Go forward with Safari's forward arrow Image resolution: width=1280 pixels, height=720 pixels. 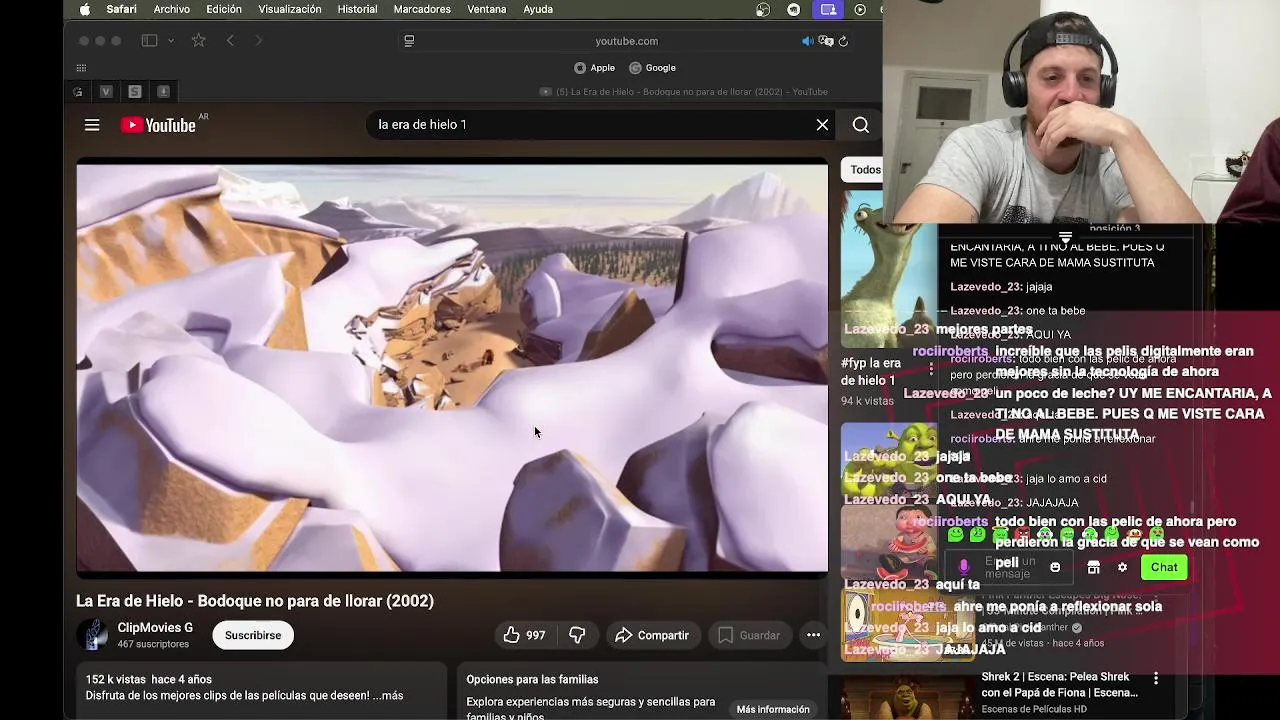259,41
